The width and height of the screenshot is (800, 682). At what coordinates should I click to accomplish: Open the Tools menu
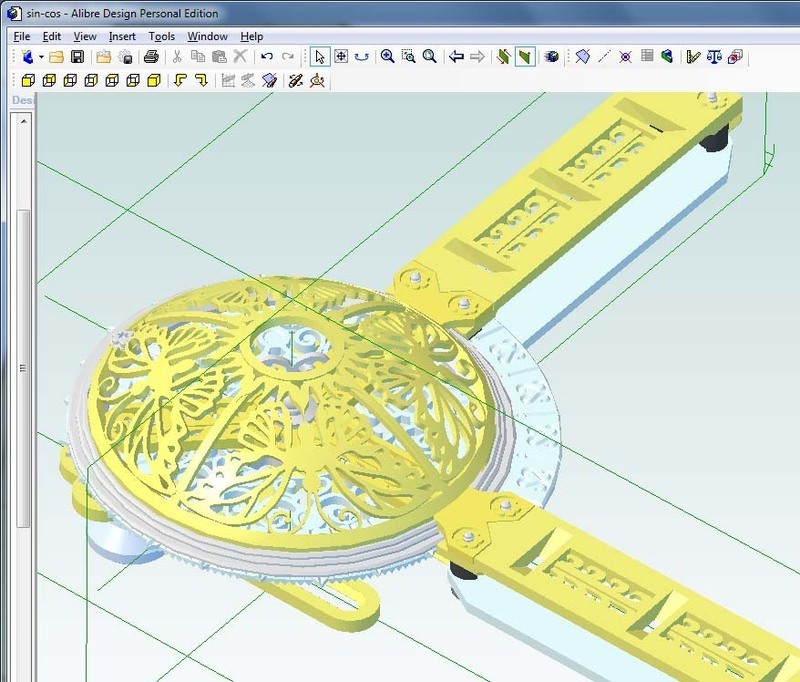click(162, 34)
